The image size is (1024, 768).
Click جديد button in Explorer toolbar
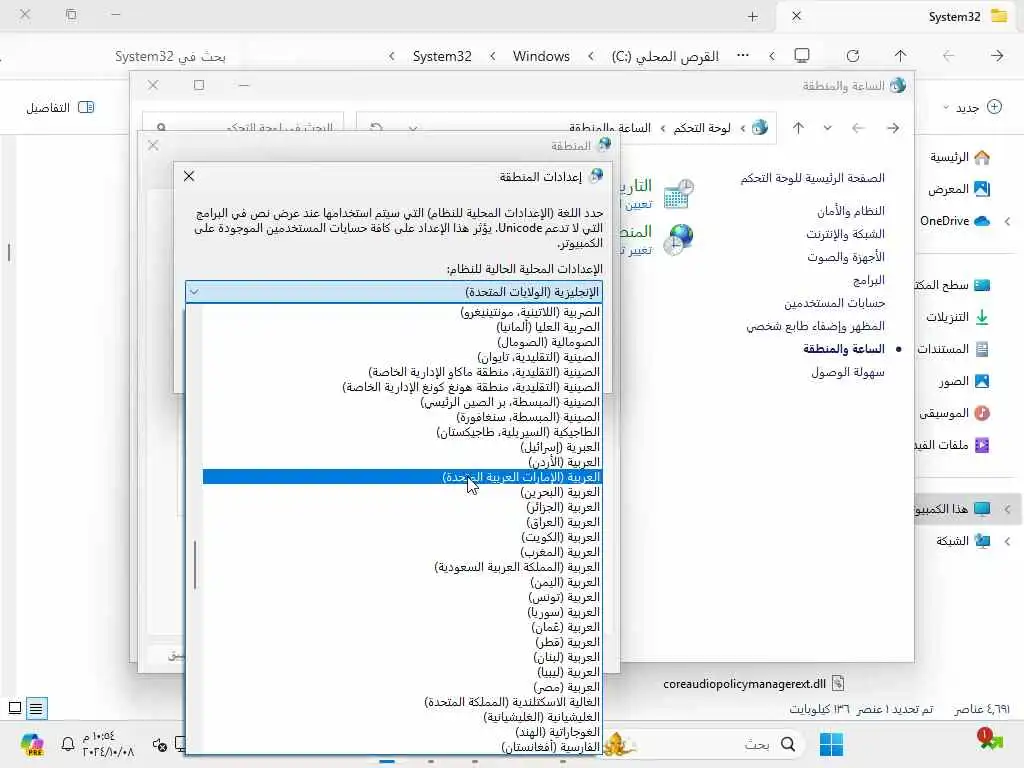pos(972,107)
